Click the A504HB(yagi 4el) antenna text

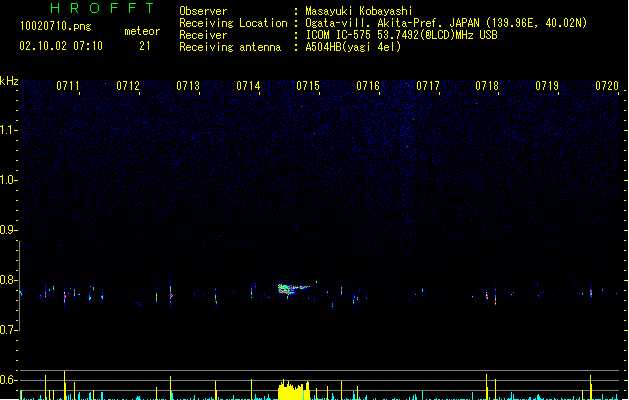tap(353, 47)
